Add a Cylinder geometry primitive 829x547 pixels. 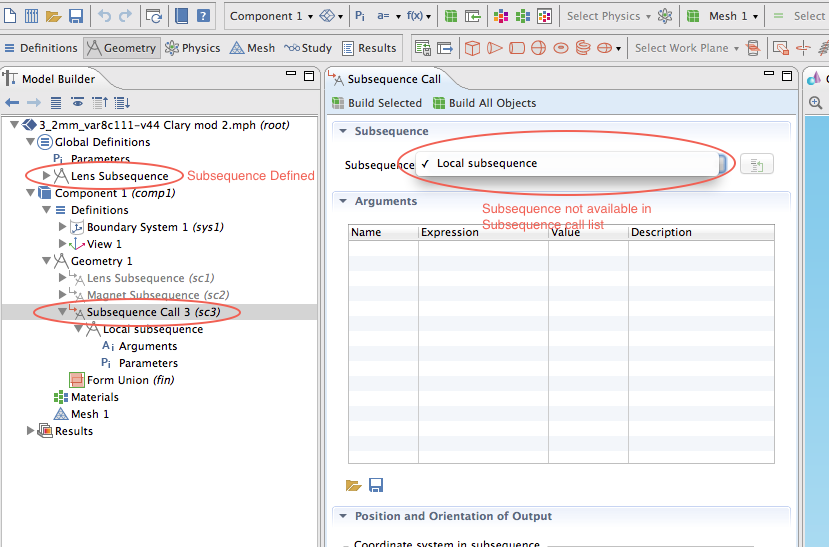click(517, 48)
